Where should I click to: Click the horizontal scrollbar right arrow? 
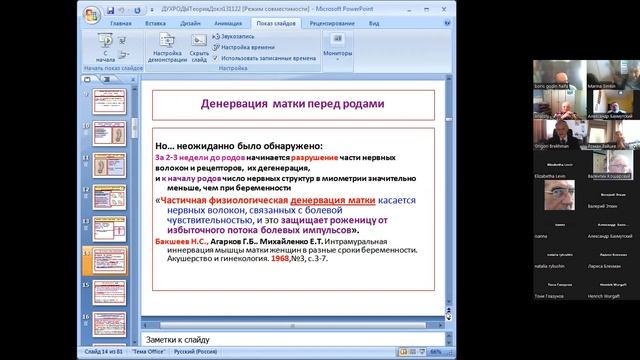441,325
